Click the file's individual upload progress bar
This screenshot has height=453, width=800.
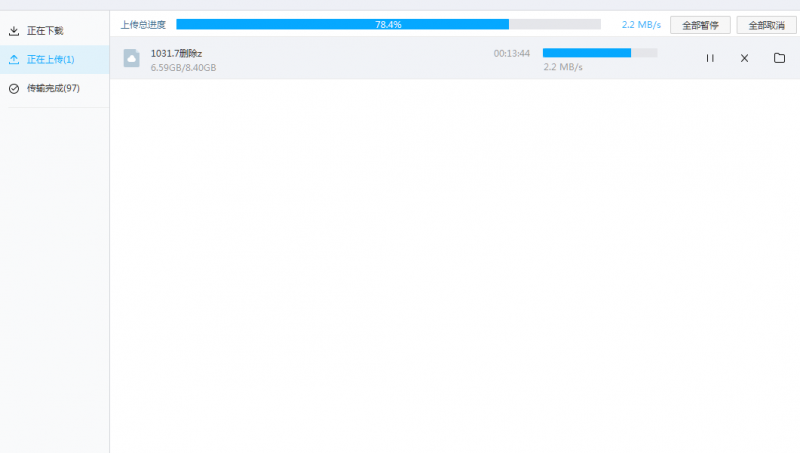pos(599,52)
